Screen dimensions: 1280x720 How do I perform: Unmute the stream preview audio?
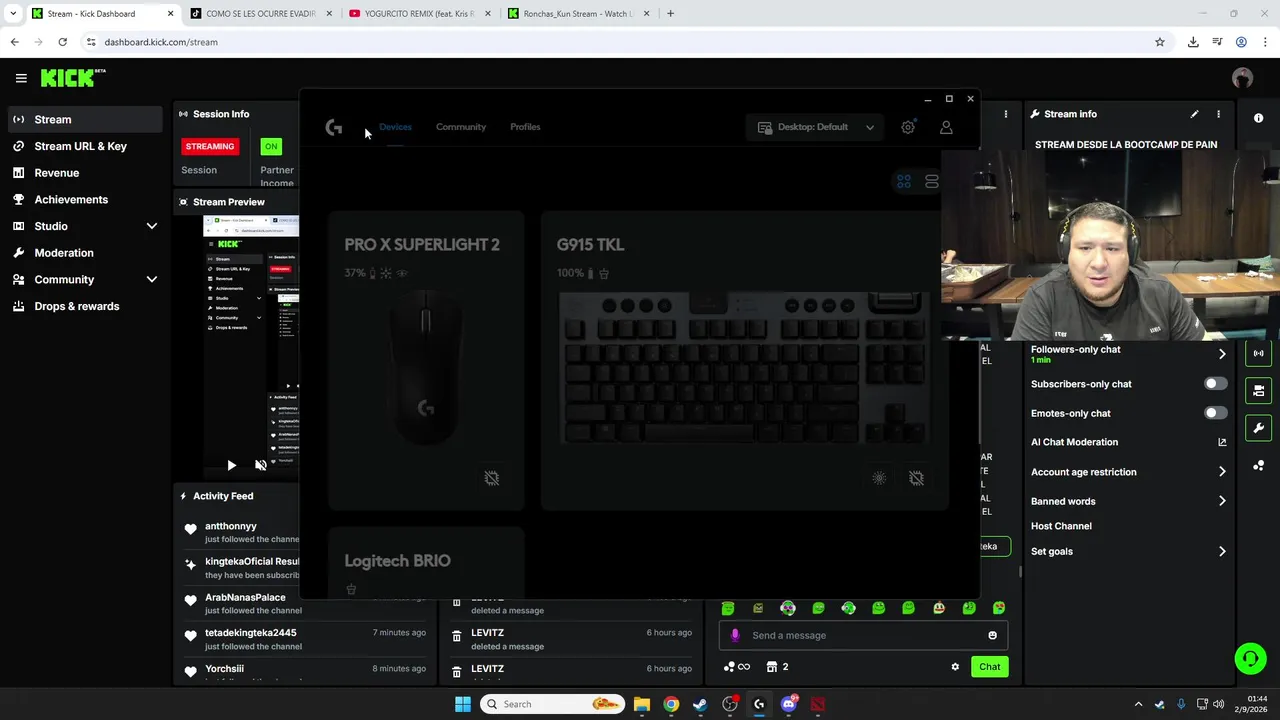tap(261, 465)
